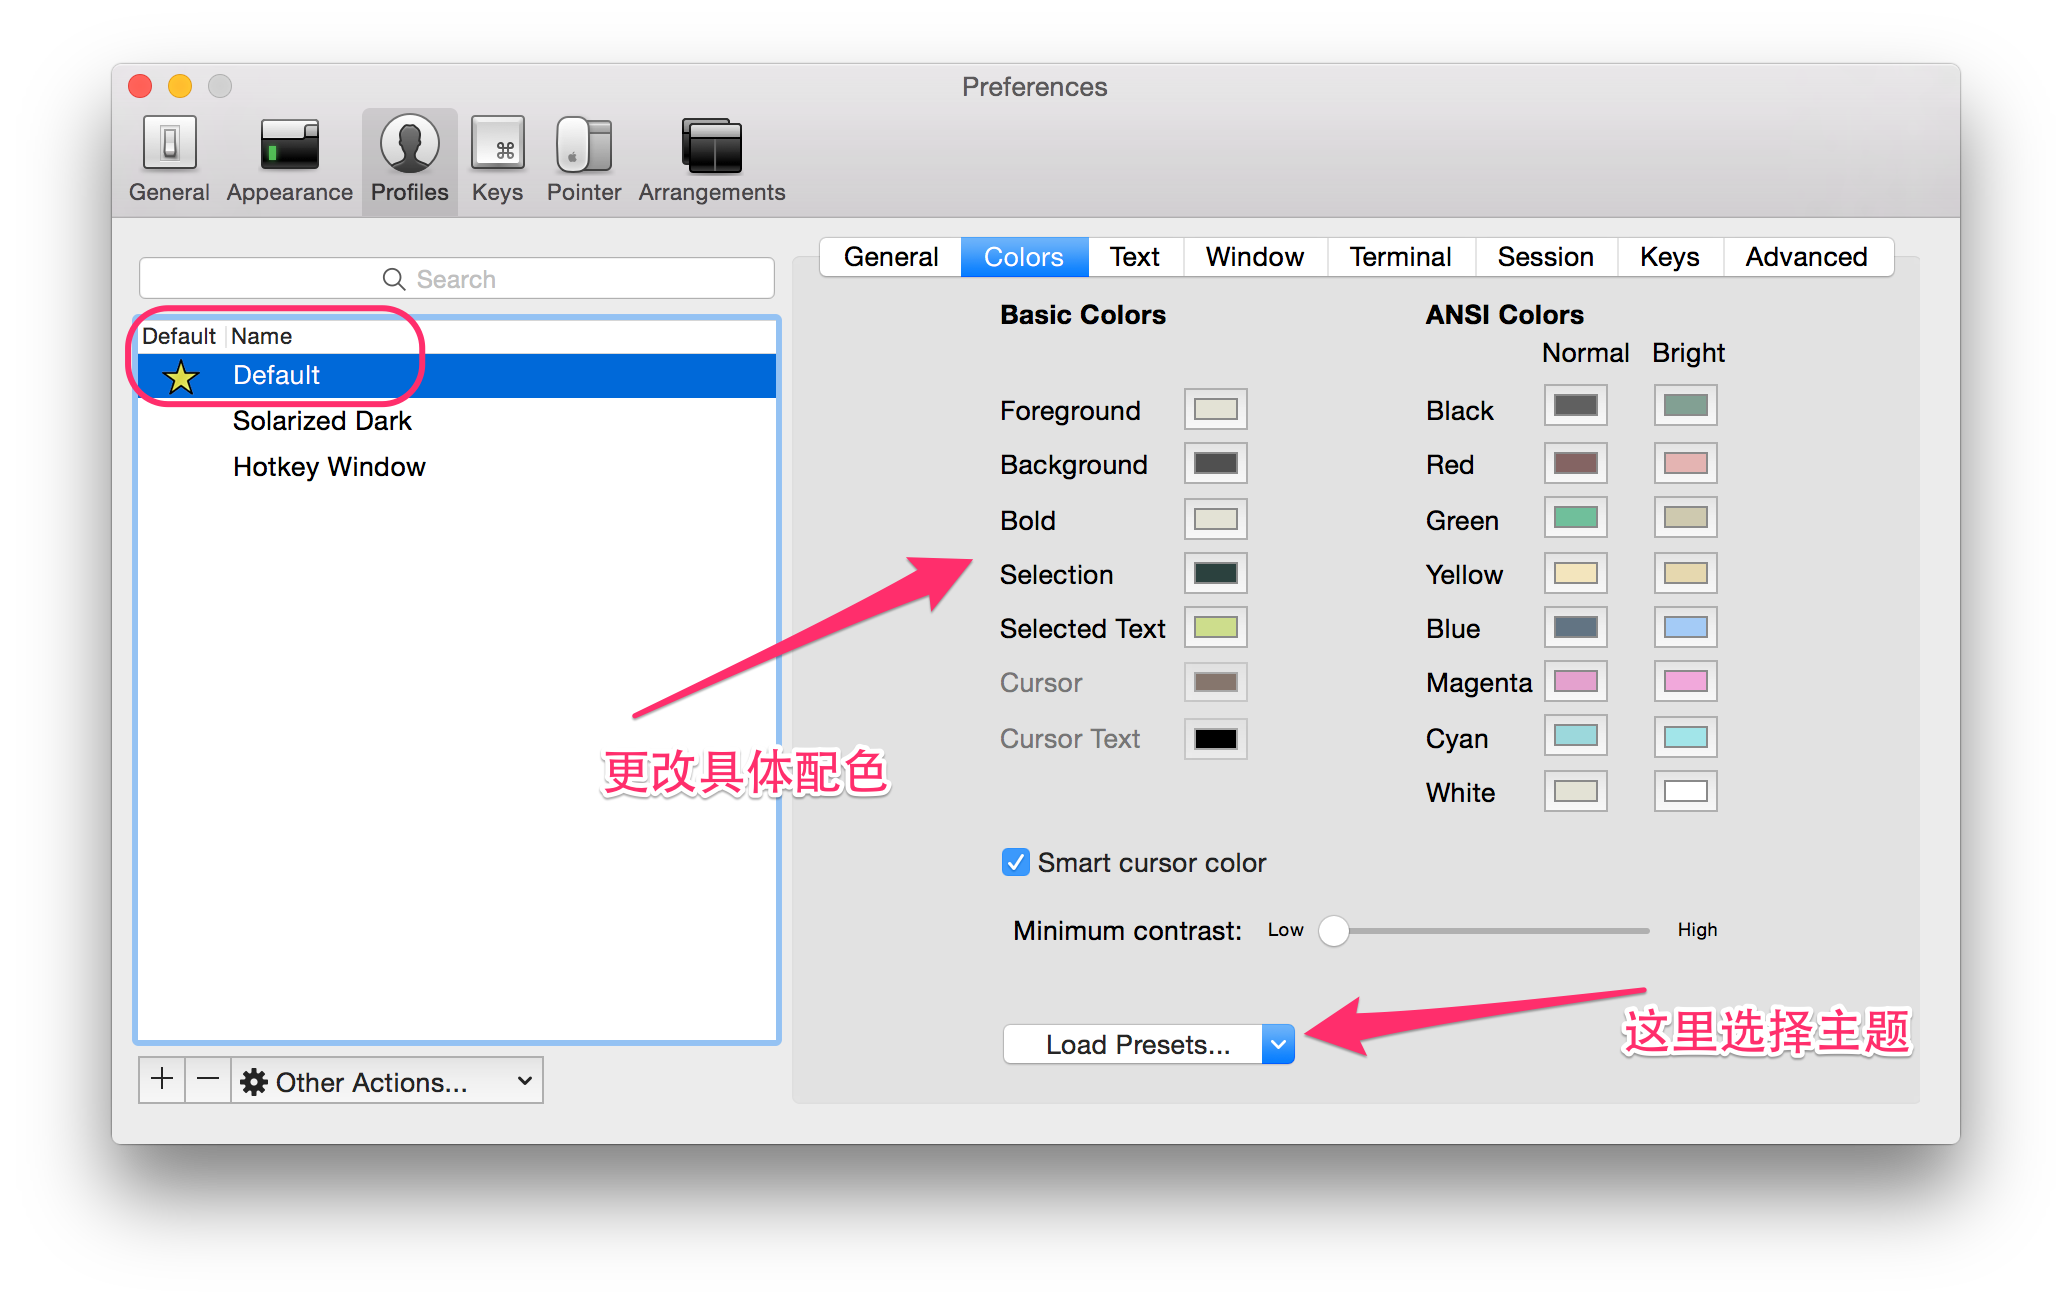This screenshot has width=2072, height=1304.
Task: Select the Appearance preferences icon
Action: tap(289, 155)
